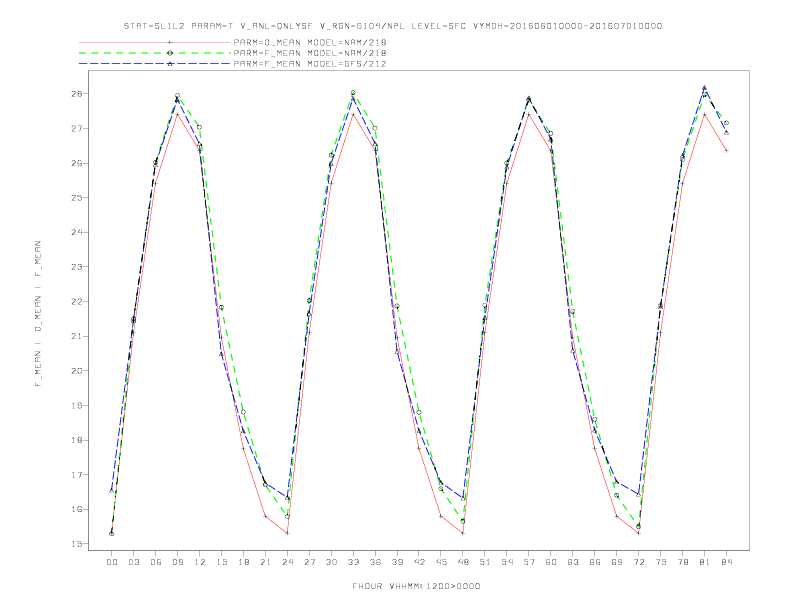This screenshot has height=612, width=792.
Task: Click the blue dashed legend line sample
Action: pos(155,64)
